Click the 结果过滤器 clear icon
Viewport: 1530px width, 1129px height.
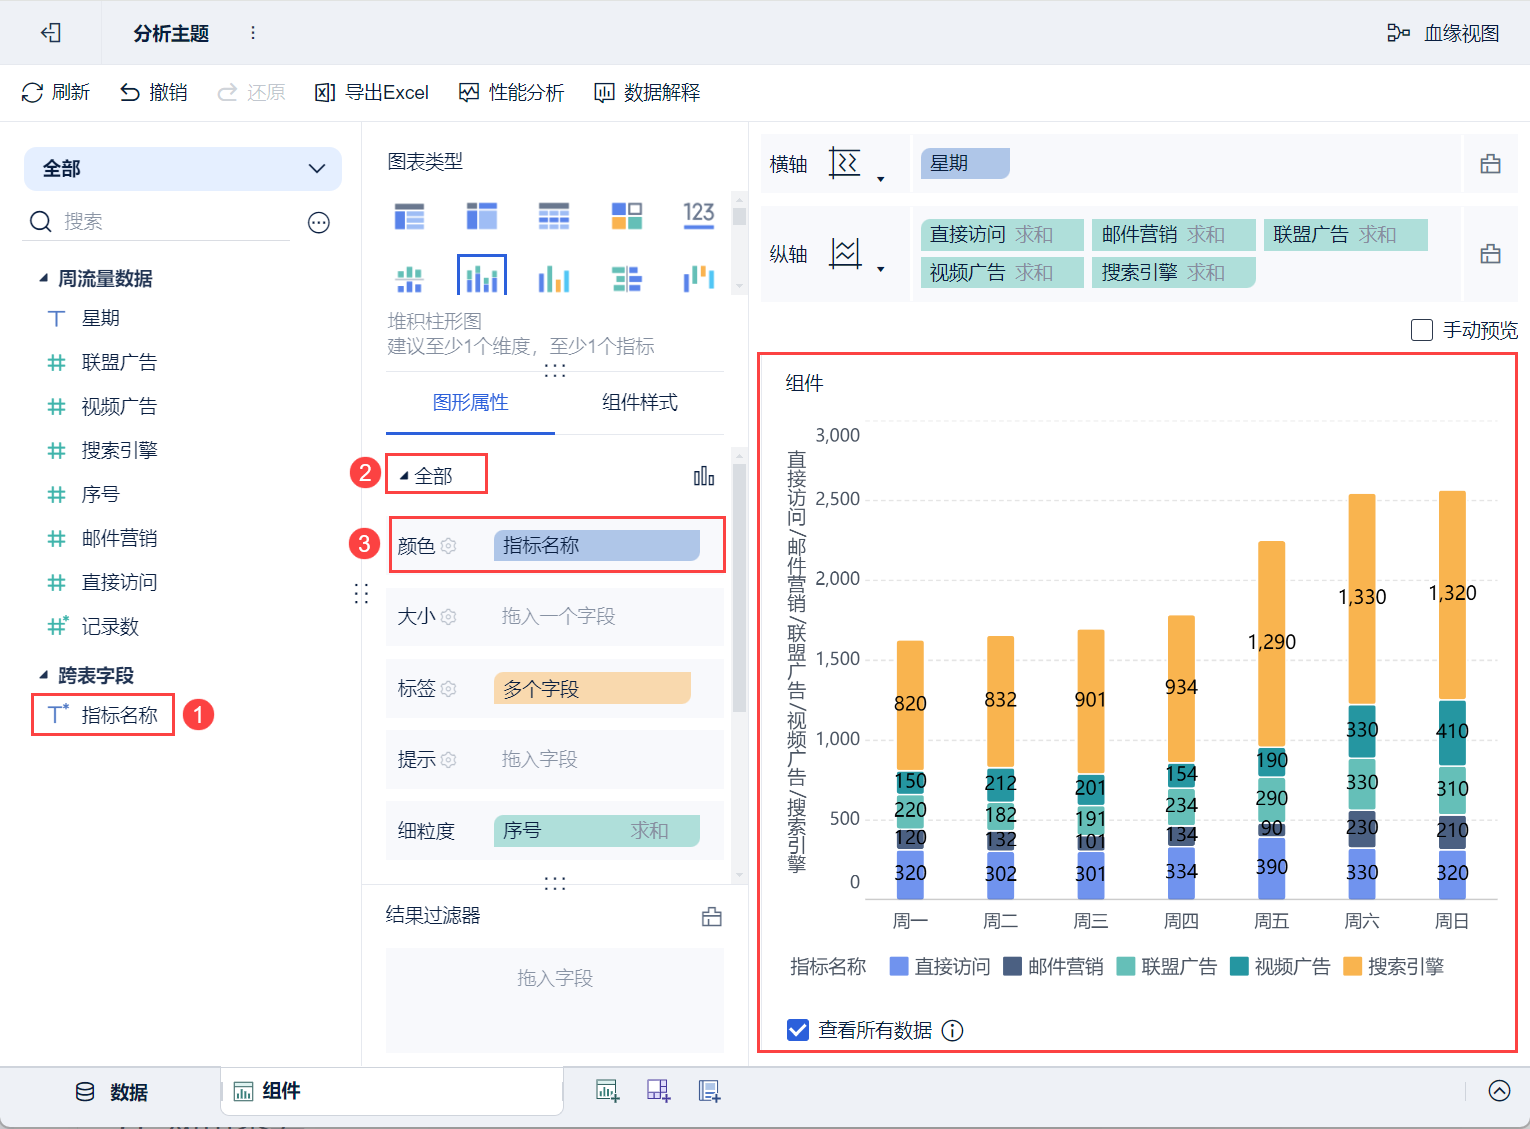coord(712,916)
